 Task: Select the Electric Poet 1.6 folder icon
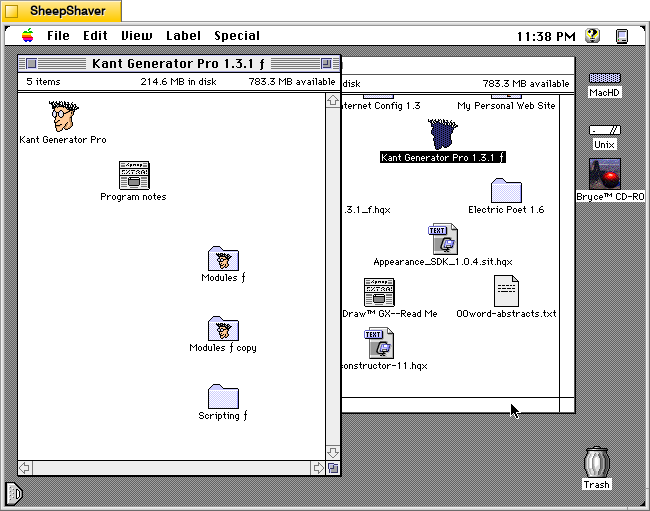(x=506, y=191)
